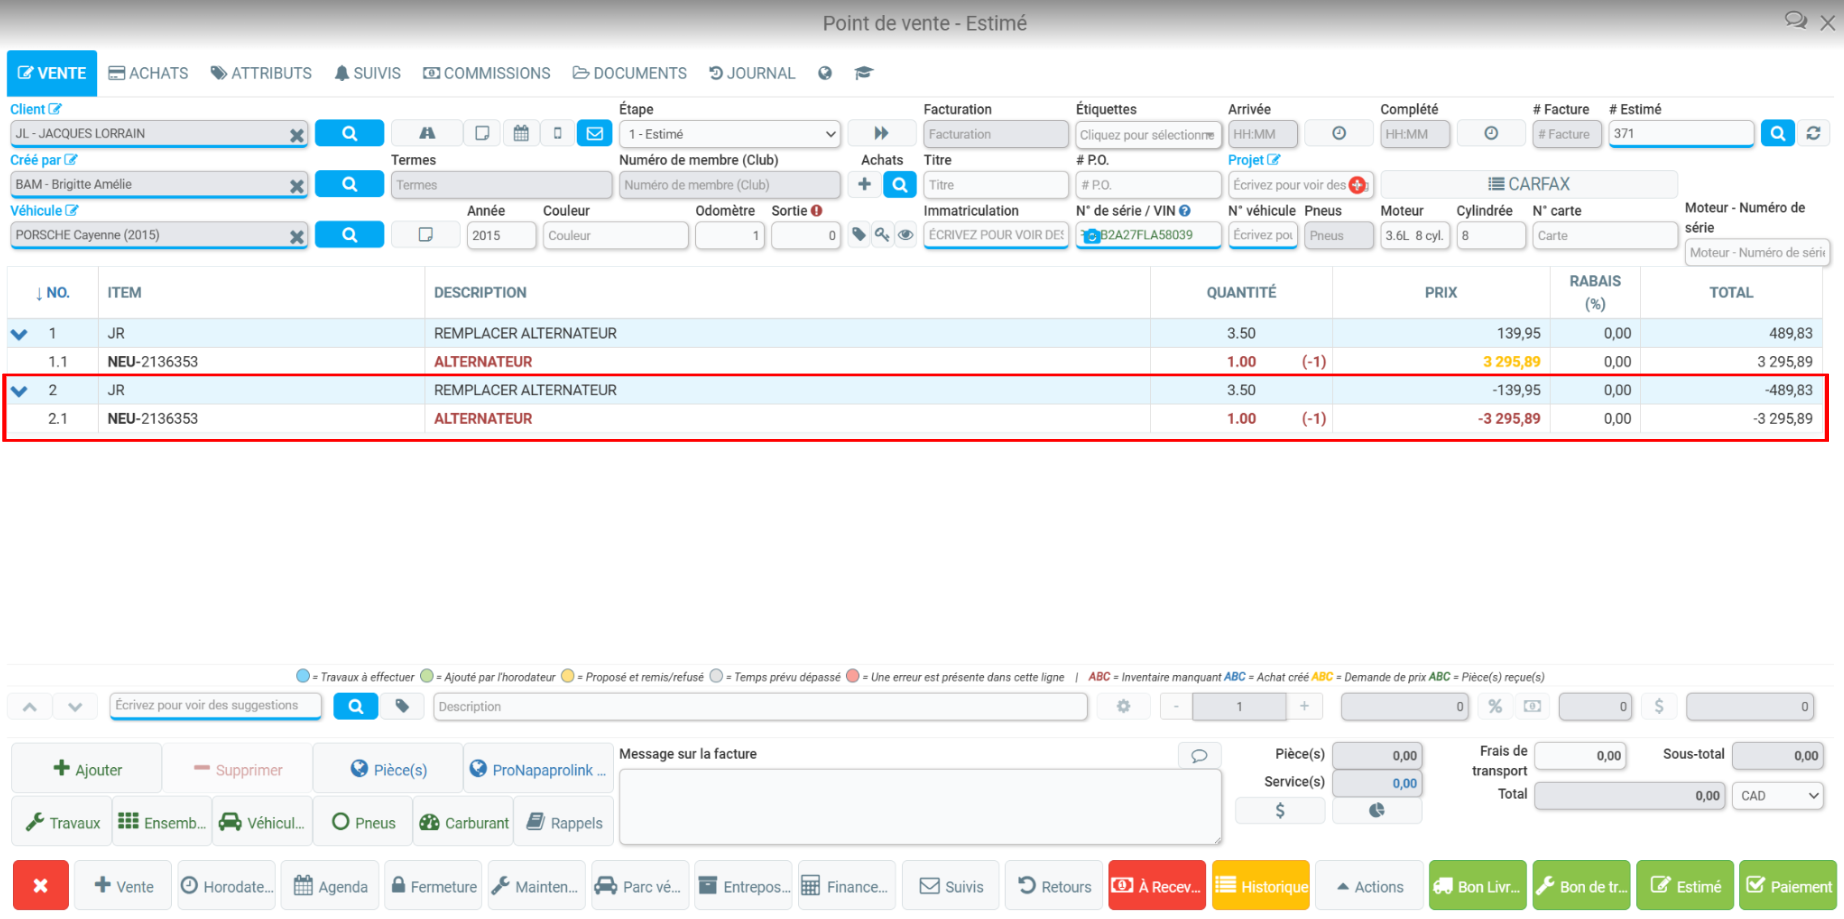Image resolution: width=1844 pixels, height=919 pixels.
Task: Focus the Description input field
Action: (x=761, y=706)
